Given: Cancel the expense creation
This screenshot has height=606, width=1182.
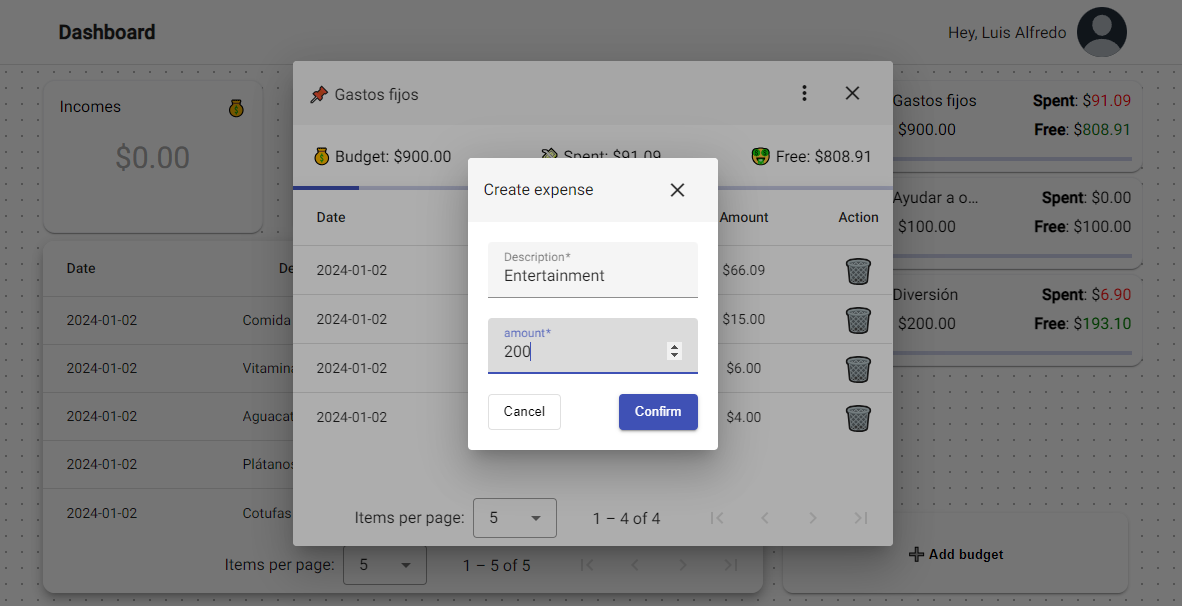Looking at the screenshot, I should click(524, 412).
